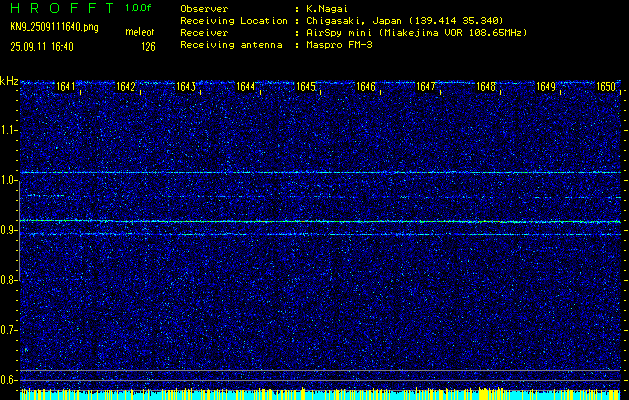Click the 1647 time marker
The width and height of the screenshot is (629, 400).
point(426,87)
